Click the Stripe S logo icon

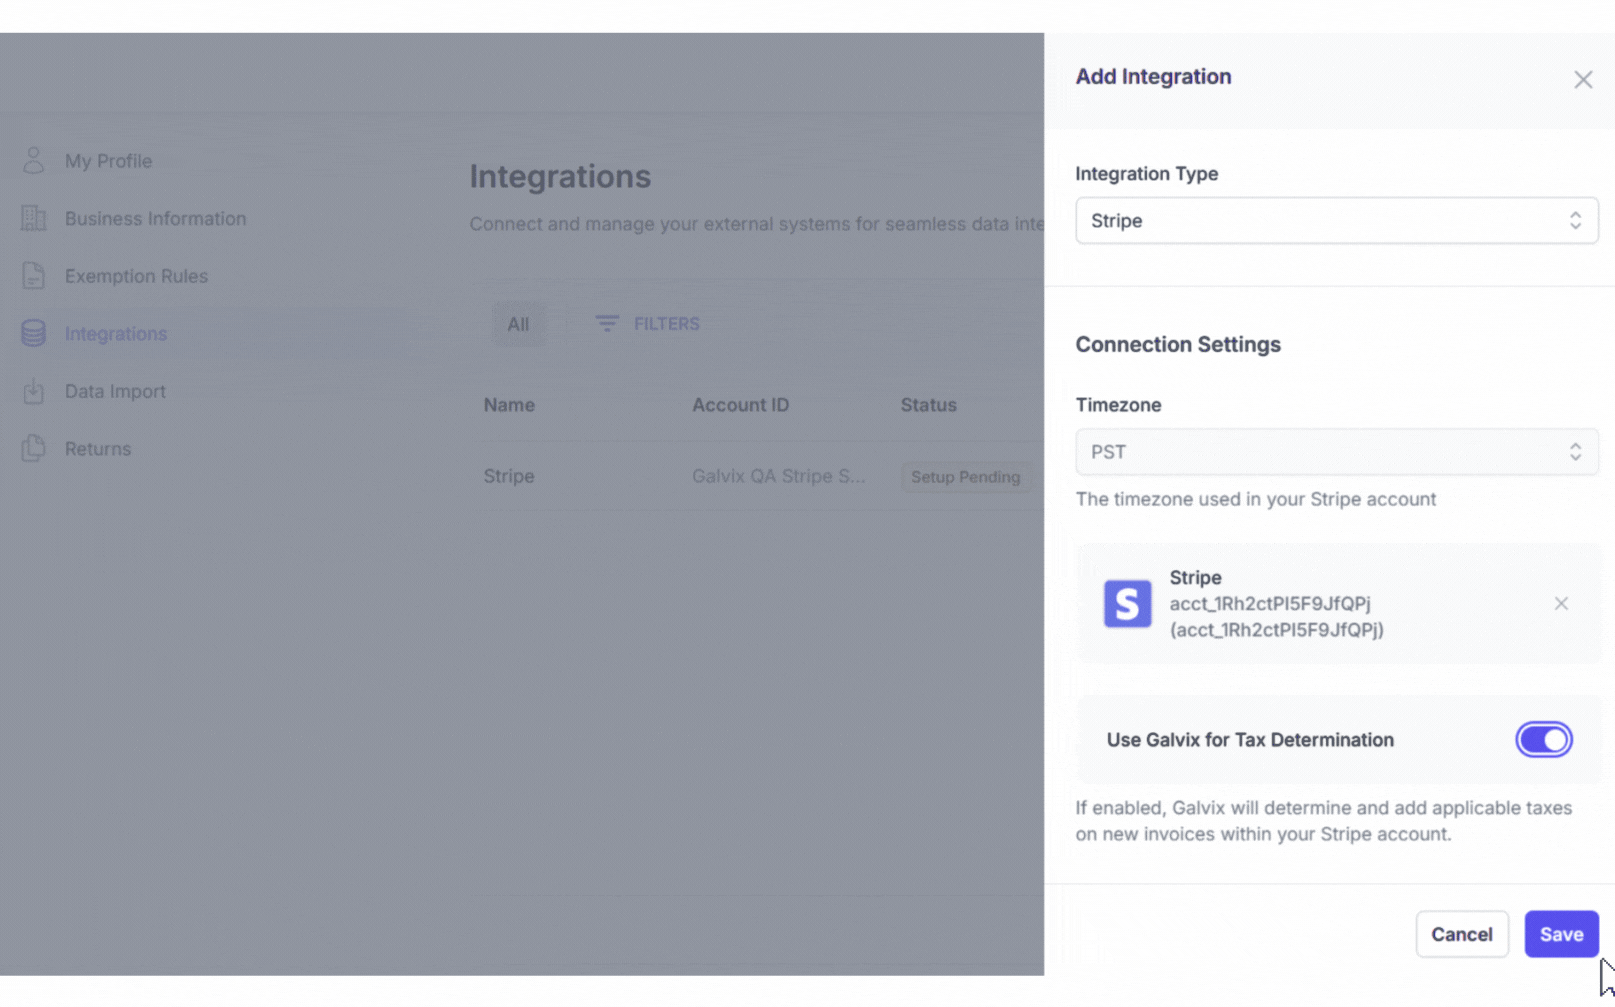pos(1127,604)
